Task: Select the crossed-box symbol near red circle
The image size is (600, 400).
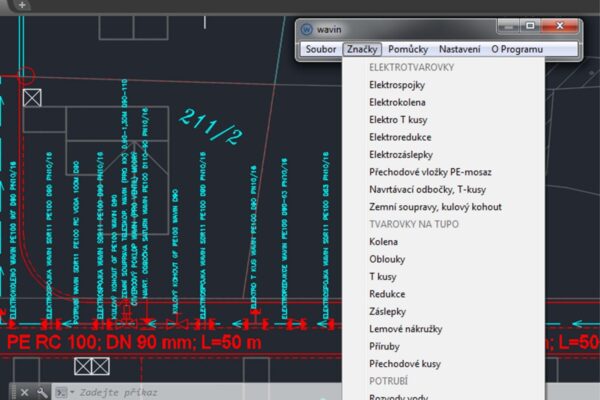Action: click(x=32, y=98)
